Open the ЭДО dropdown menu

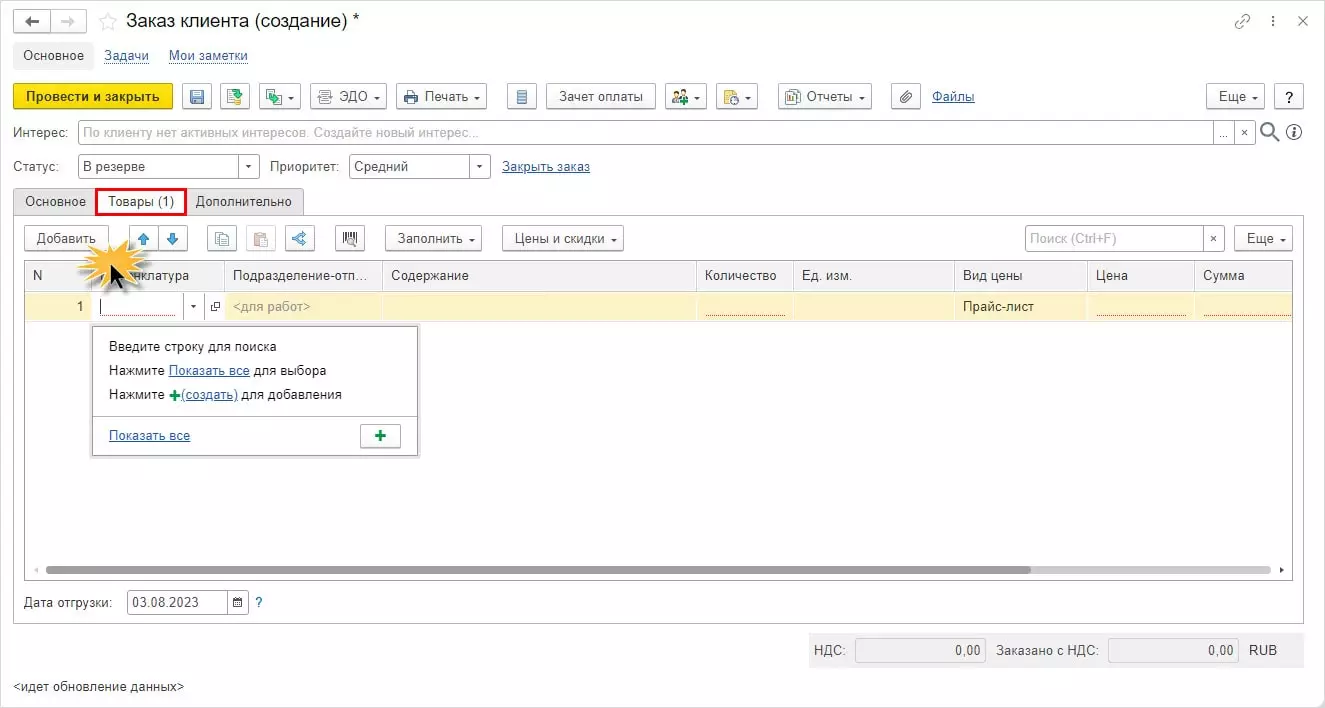pos(349,97)
